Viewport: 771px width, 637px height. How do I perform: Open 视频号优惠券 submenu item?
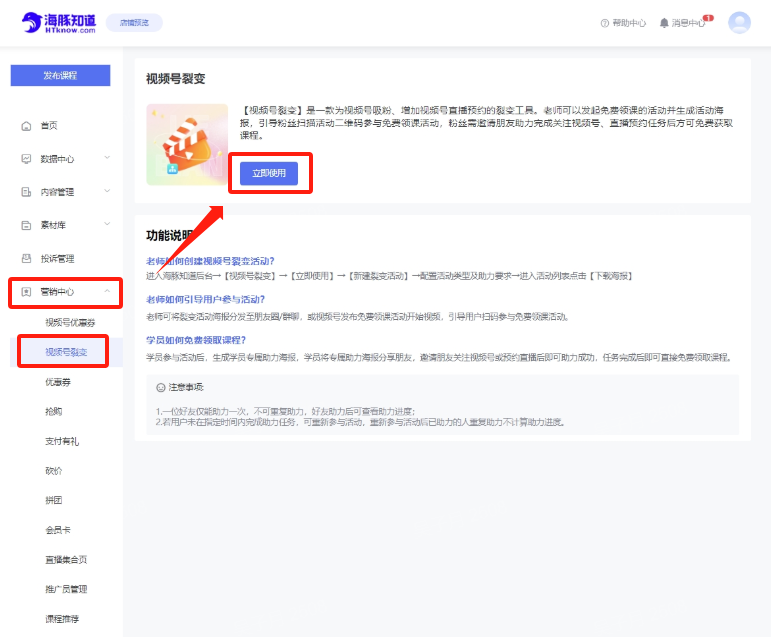pos(70,323)
